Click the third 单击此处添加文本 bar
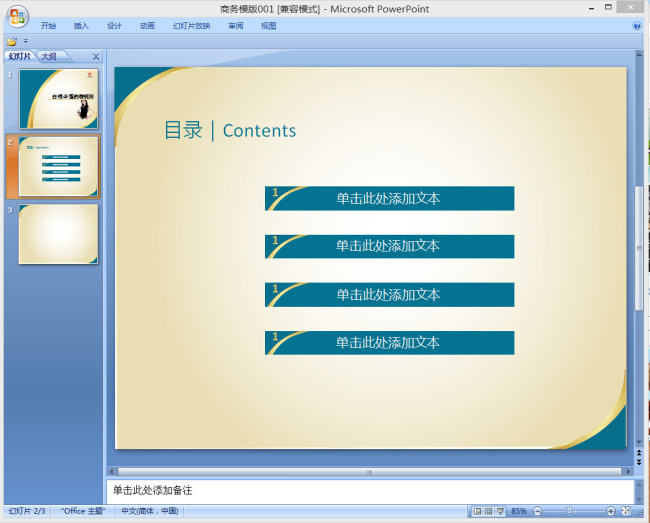The image size is (650, 523). [x=390, y=295]
